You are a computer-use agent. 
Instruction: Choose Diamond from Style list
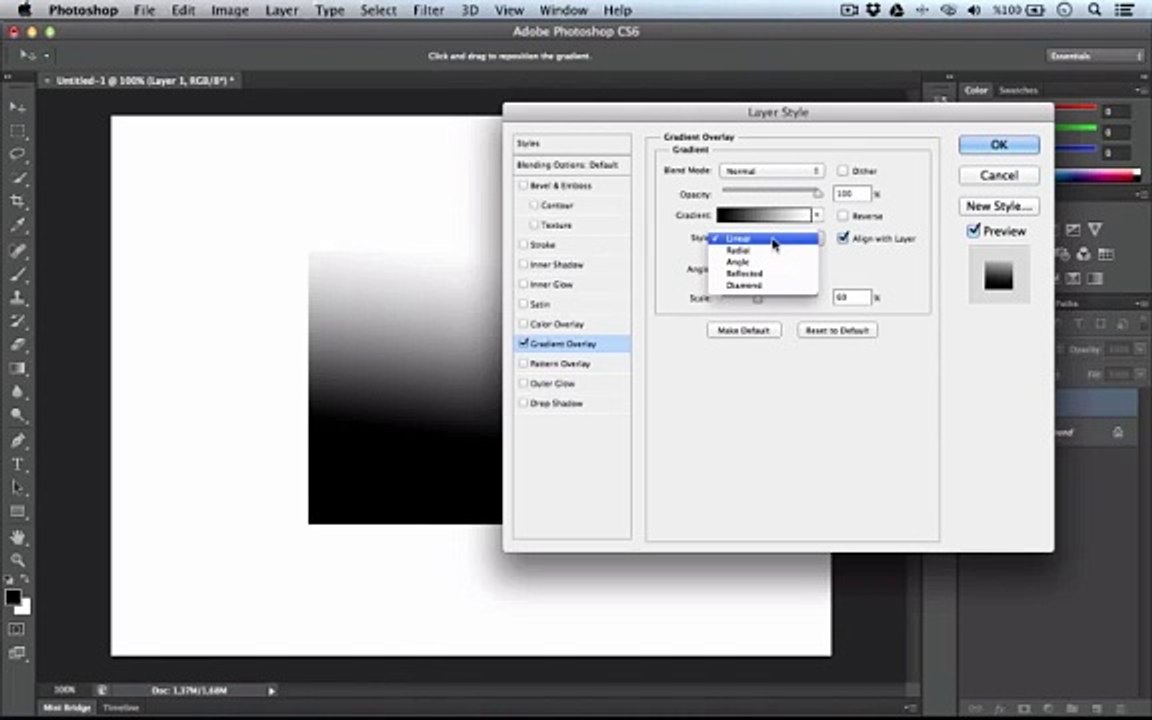pyautogui.click(x=763, y=285)
